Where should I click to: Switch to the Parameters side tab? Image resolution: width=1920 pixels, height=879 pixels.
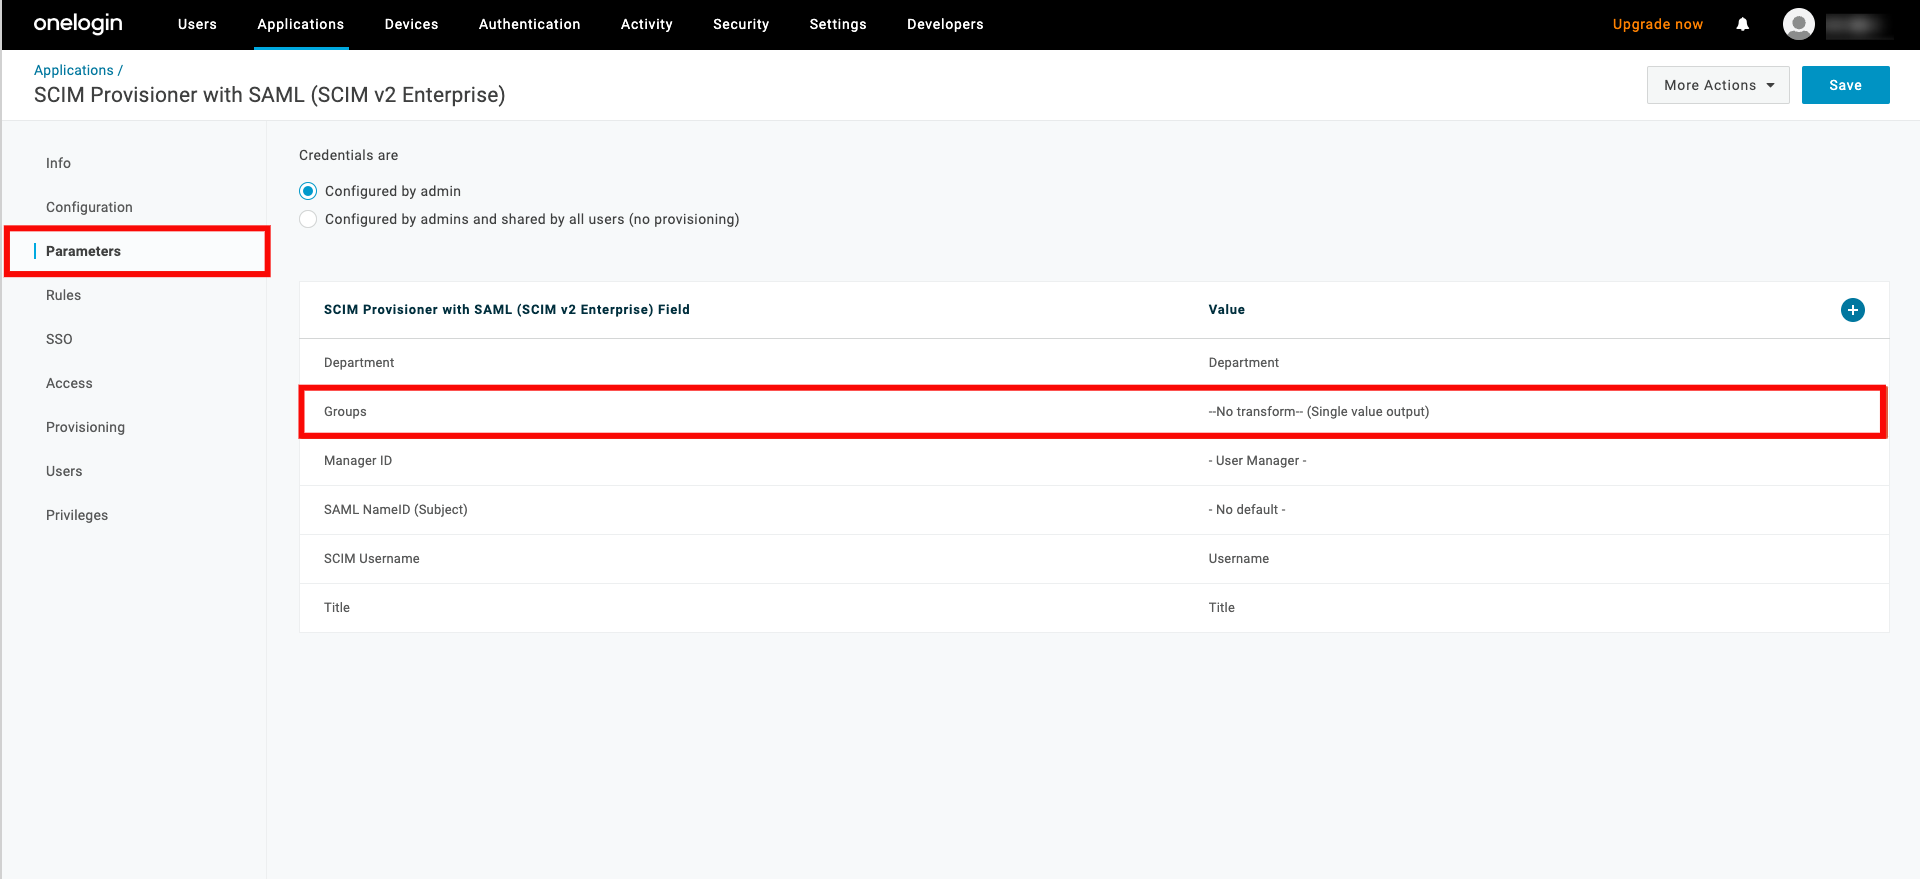83,251
